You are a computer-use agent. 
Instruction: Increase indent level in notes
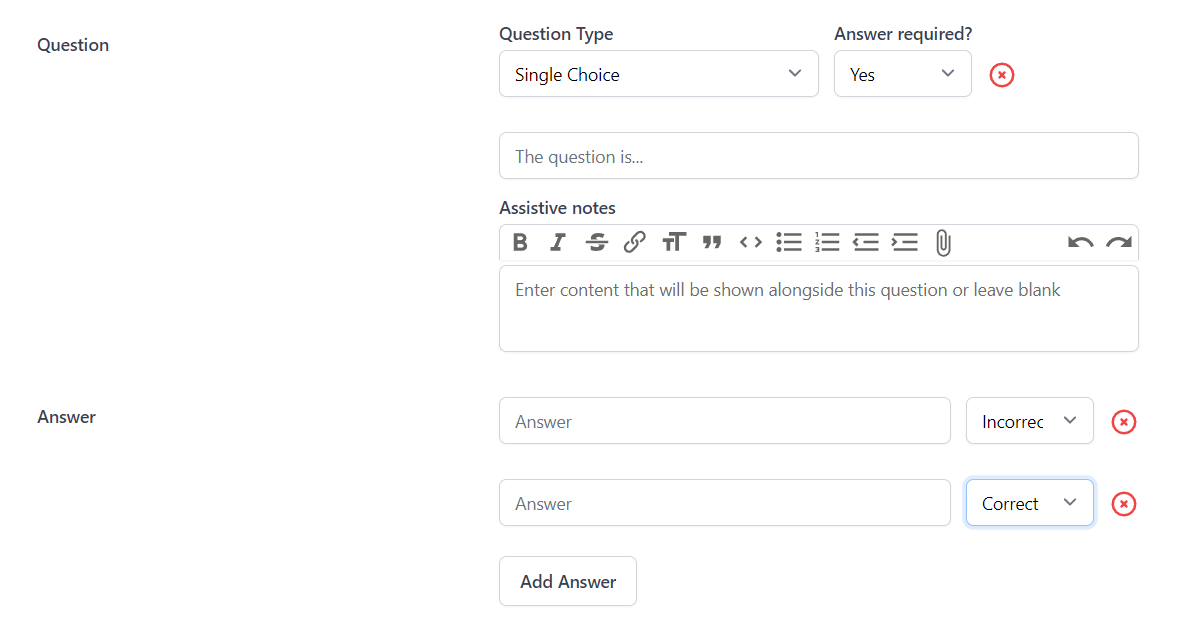905,243
